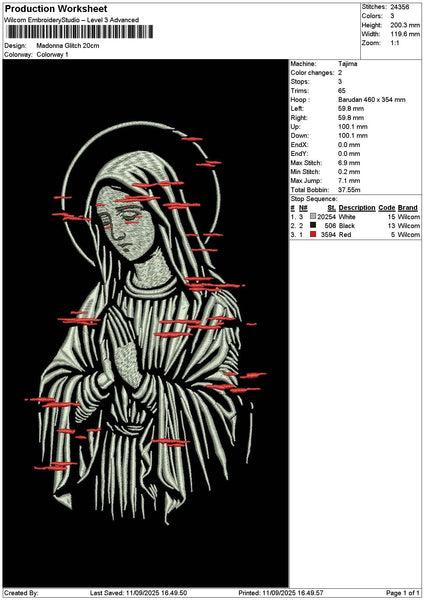This screenshot has height=600, width=424.
Task: Click the Description column header
Action: (x=357, y=208)
